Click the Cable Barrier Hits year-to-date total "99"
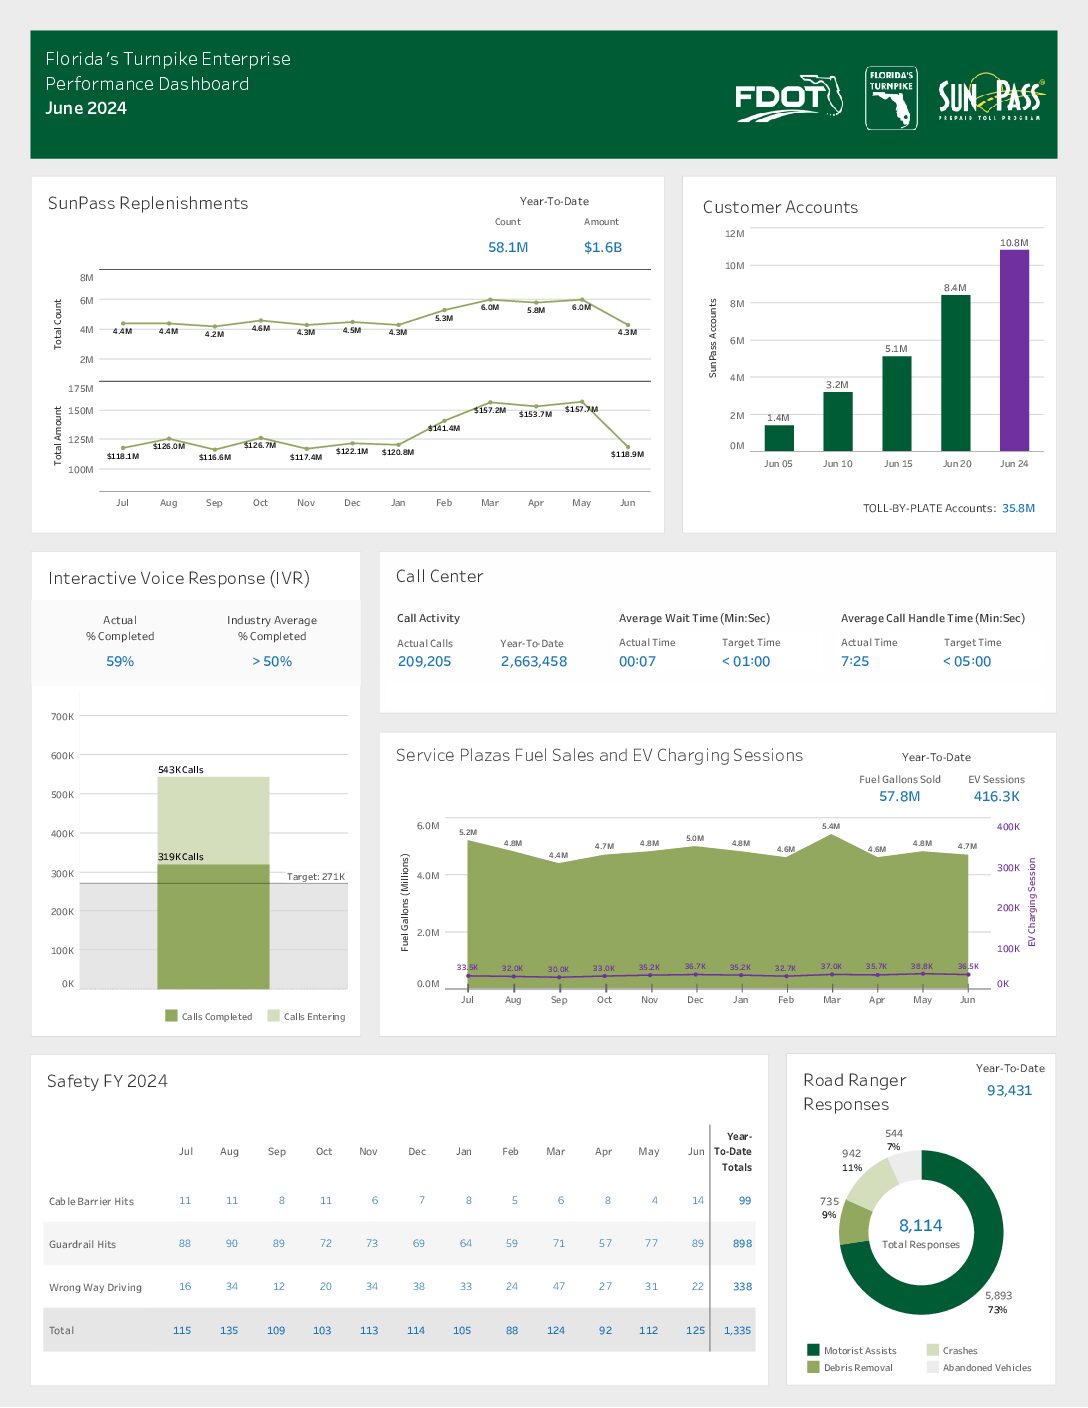This screenshot has width=1088, height=1408. (745, 1201)
